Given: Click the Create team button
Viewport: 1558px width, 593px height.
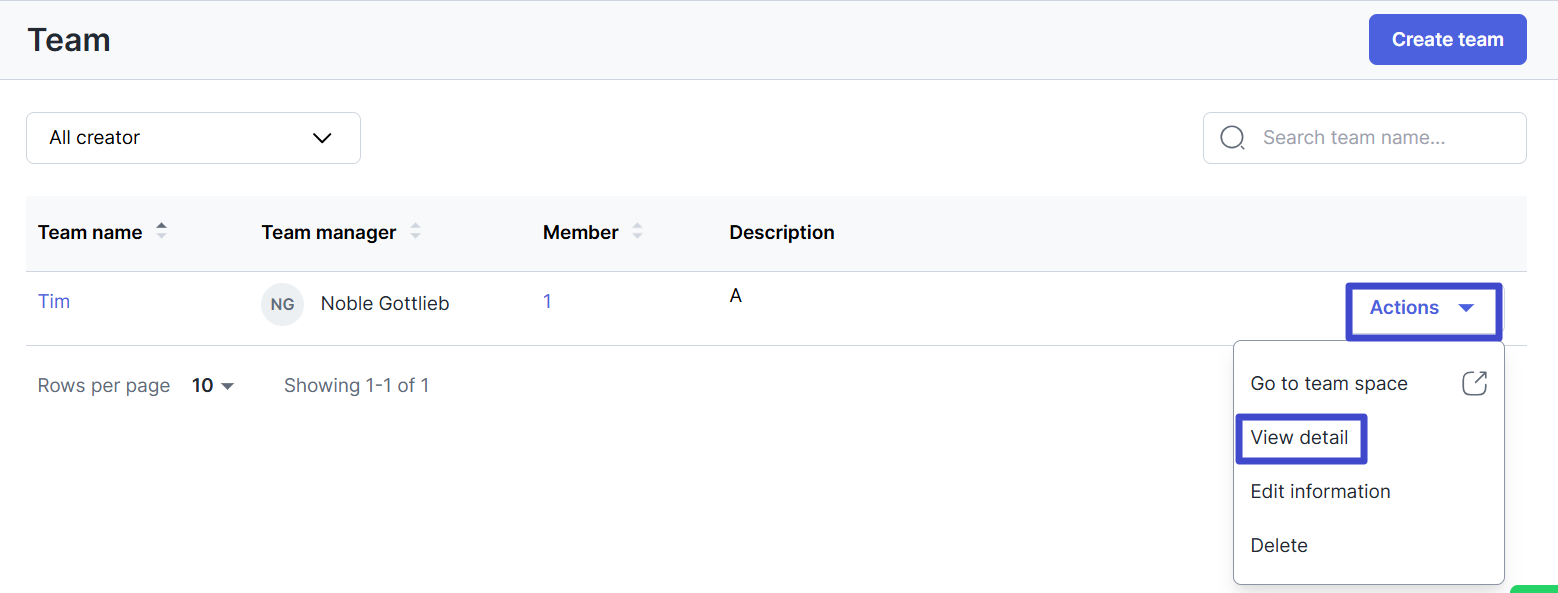Looking at the screenshot, I should pyautogui.click(x=1447, y=40).
